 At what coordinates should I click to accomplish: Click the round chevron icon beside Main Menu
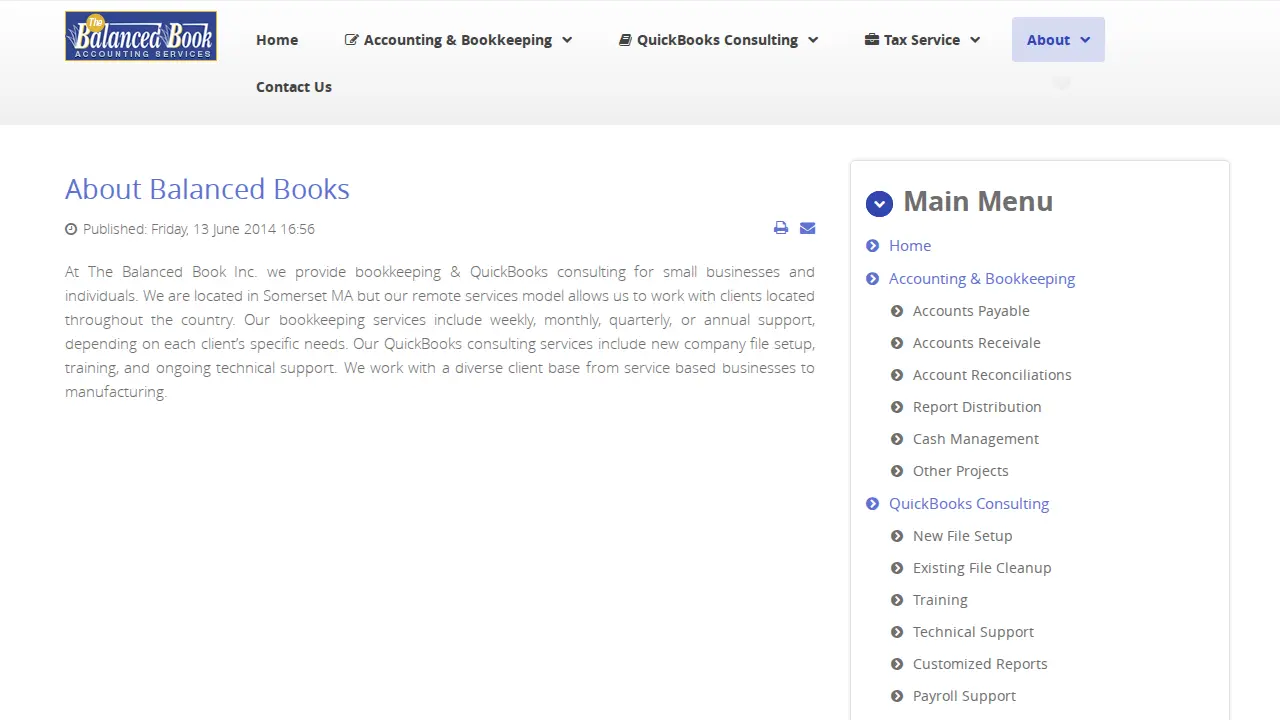pos(879,204)
